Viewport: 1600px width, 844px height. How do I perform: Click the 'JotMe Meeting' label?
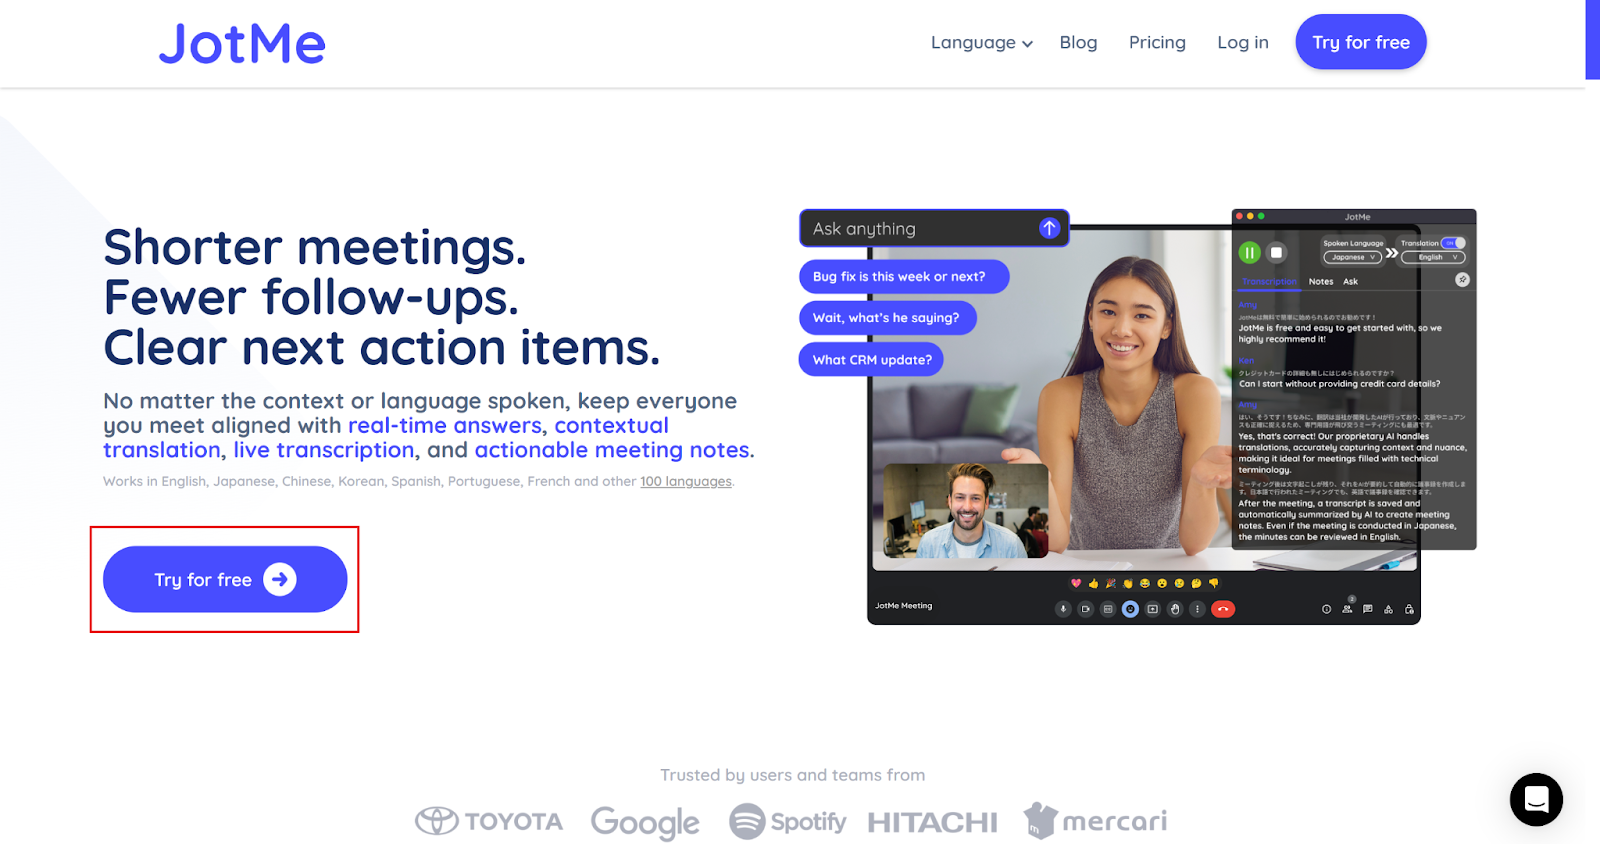(904, 606)
